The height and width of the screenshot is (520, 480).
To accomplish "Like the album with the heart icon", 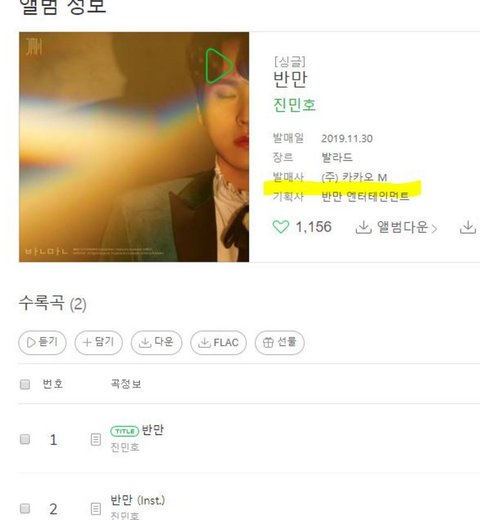I will coord(281,227).
